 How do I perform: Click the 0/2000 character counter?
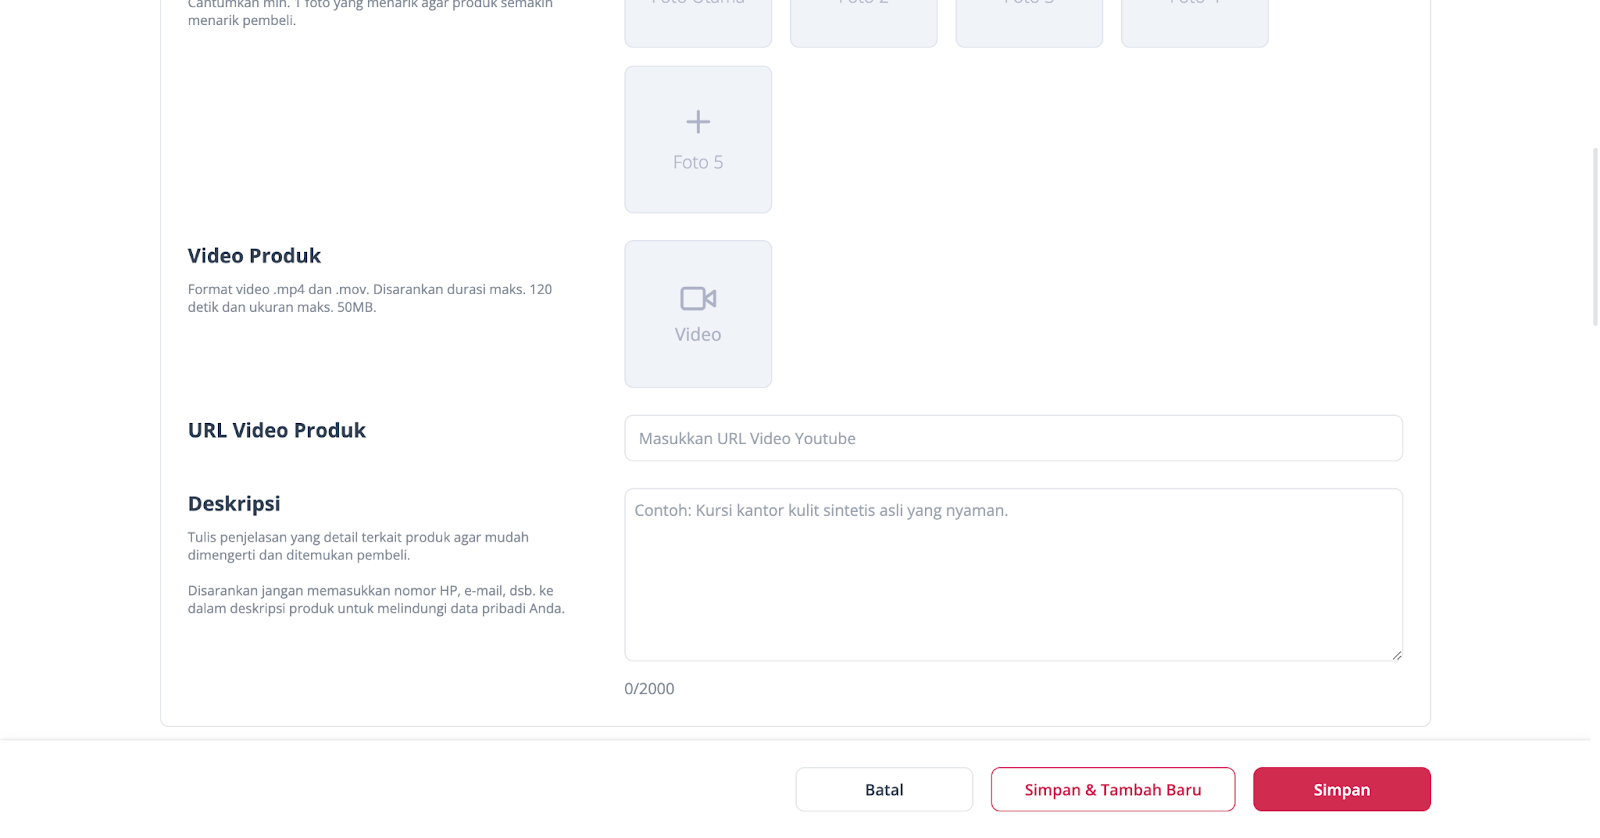coord(649,689)
